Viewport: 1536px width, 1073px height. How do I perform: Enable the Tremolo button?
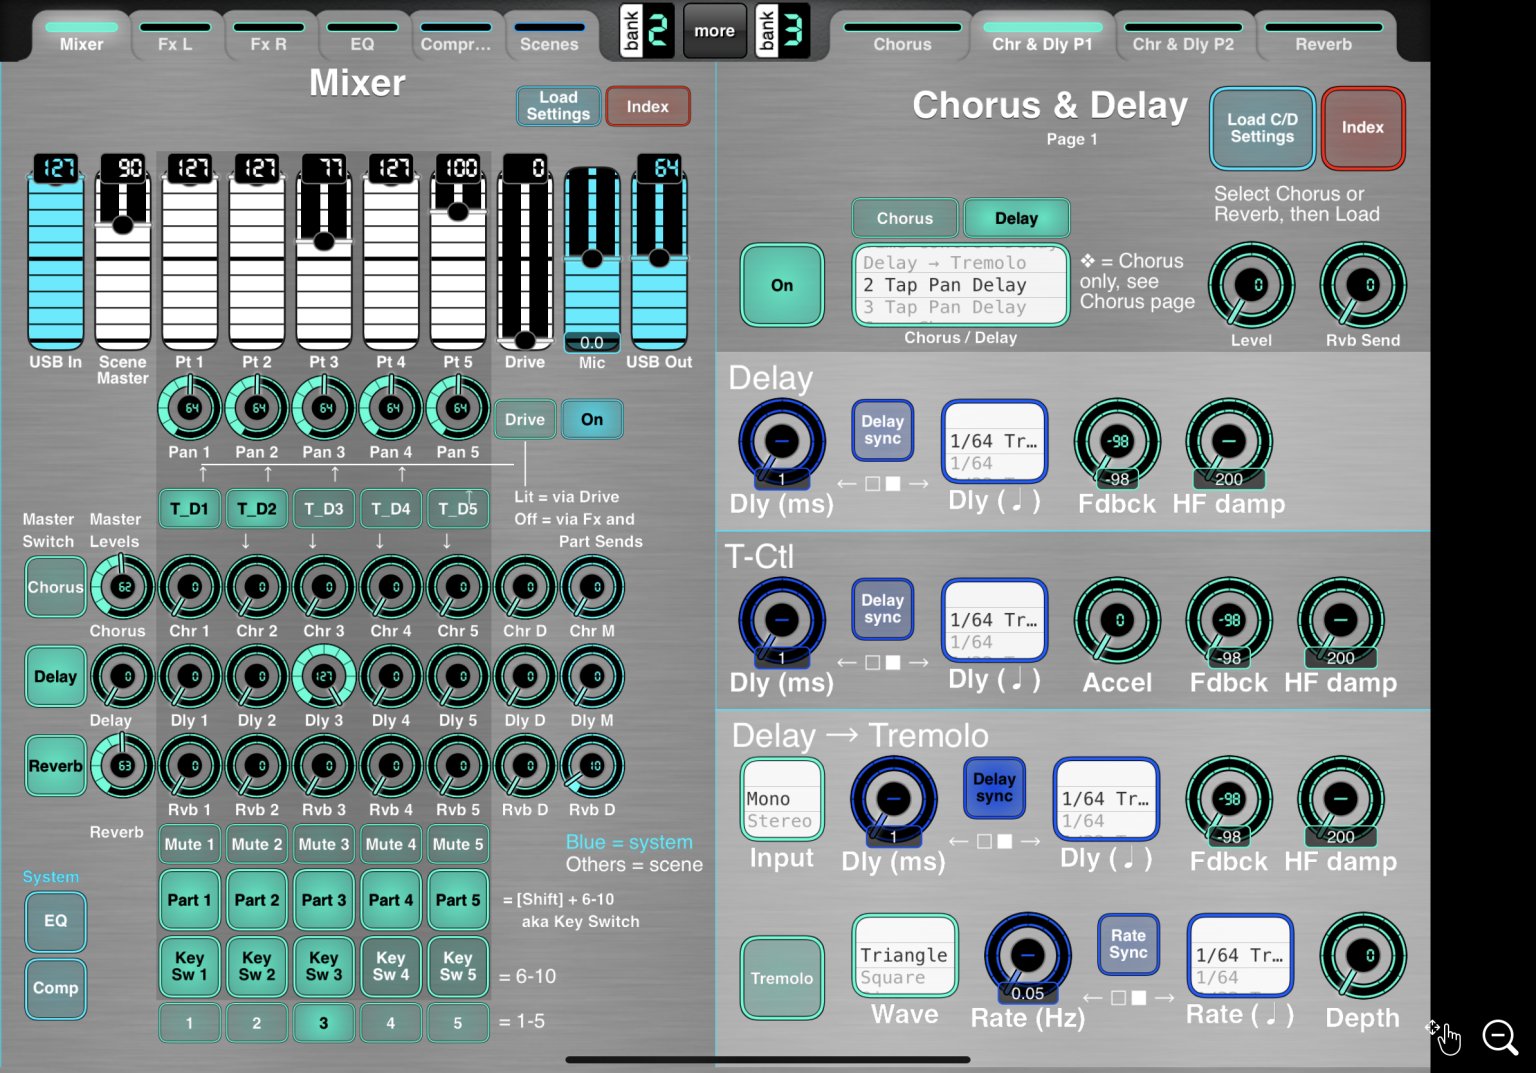click(782, 978)
